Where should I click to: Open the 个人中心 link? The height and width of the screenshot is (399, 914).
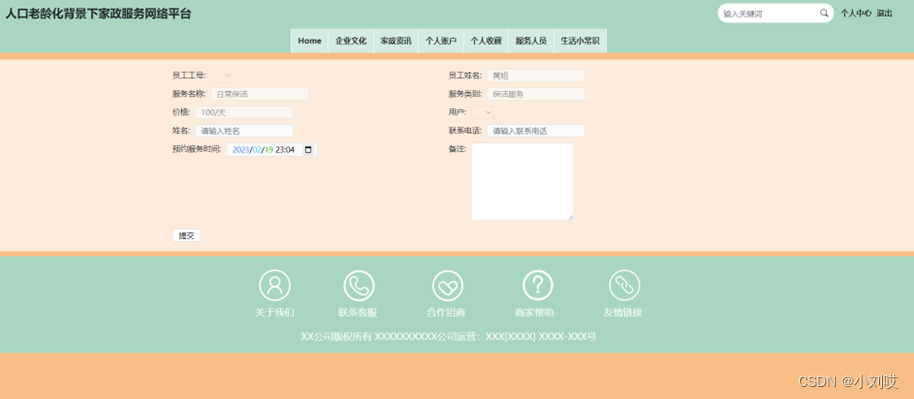pyautogui.click(x=856, y=13)
